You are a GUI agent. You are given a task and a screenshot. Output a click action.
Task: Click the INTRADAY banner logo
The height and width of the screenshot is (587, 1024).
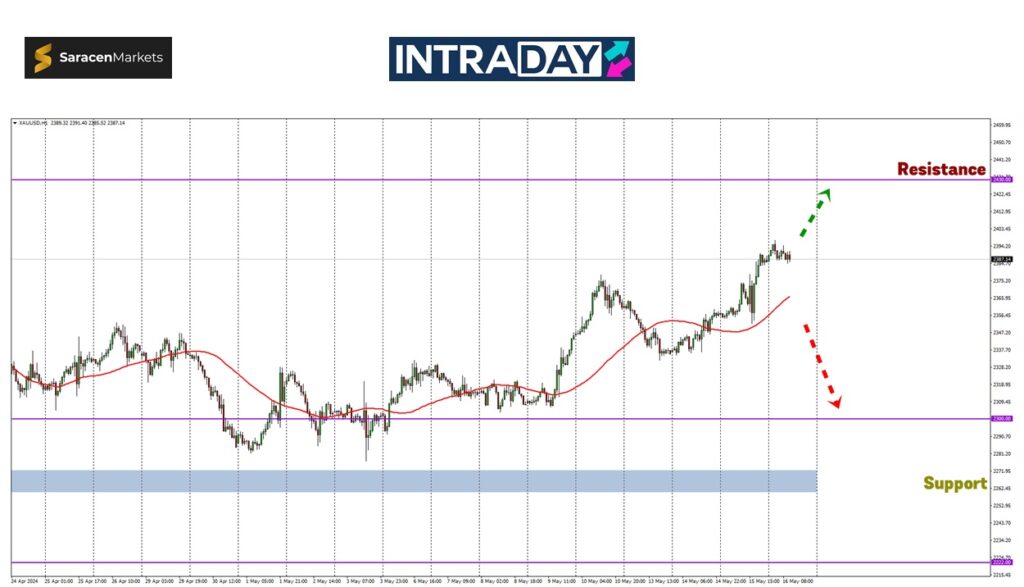tap(511, 59)
